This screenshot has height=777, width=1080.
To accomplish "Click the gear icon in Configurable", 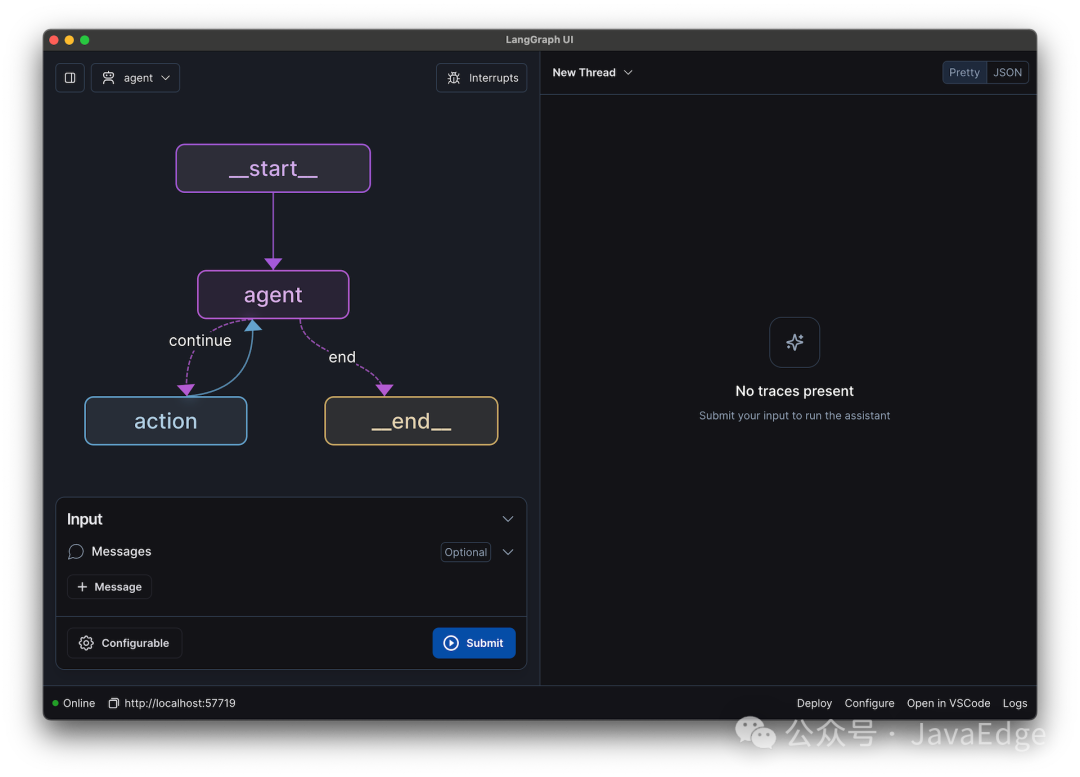I will tap(86, 643).
